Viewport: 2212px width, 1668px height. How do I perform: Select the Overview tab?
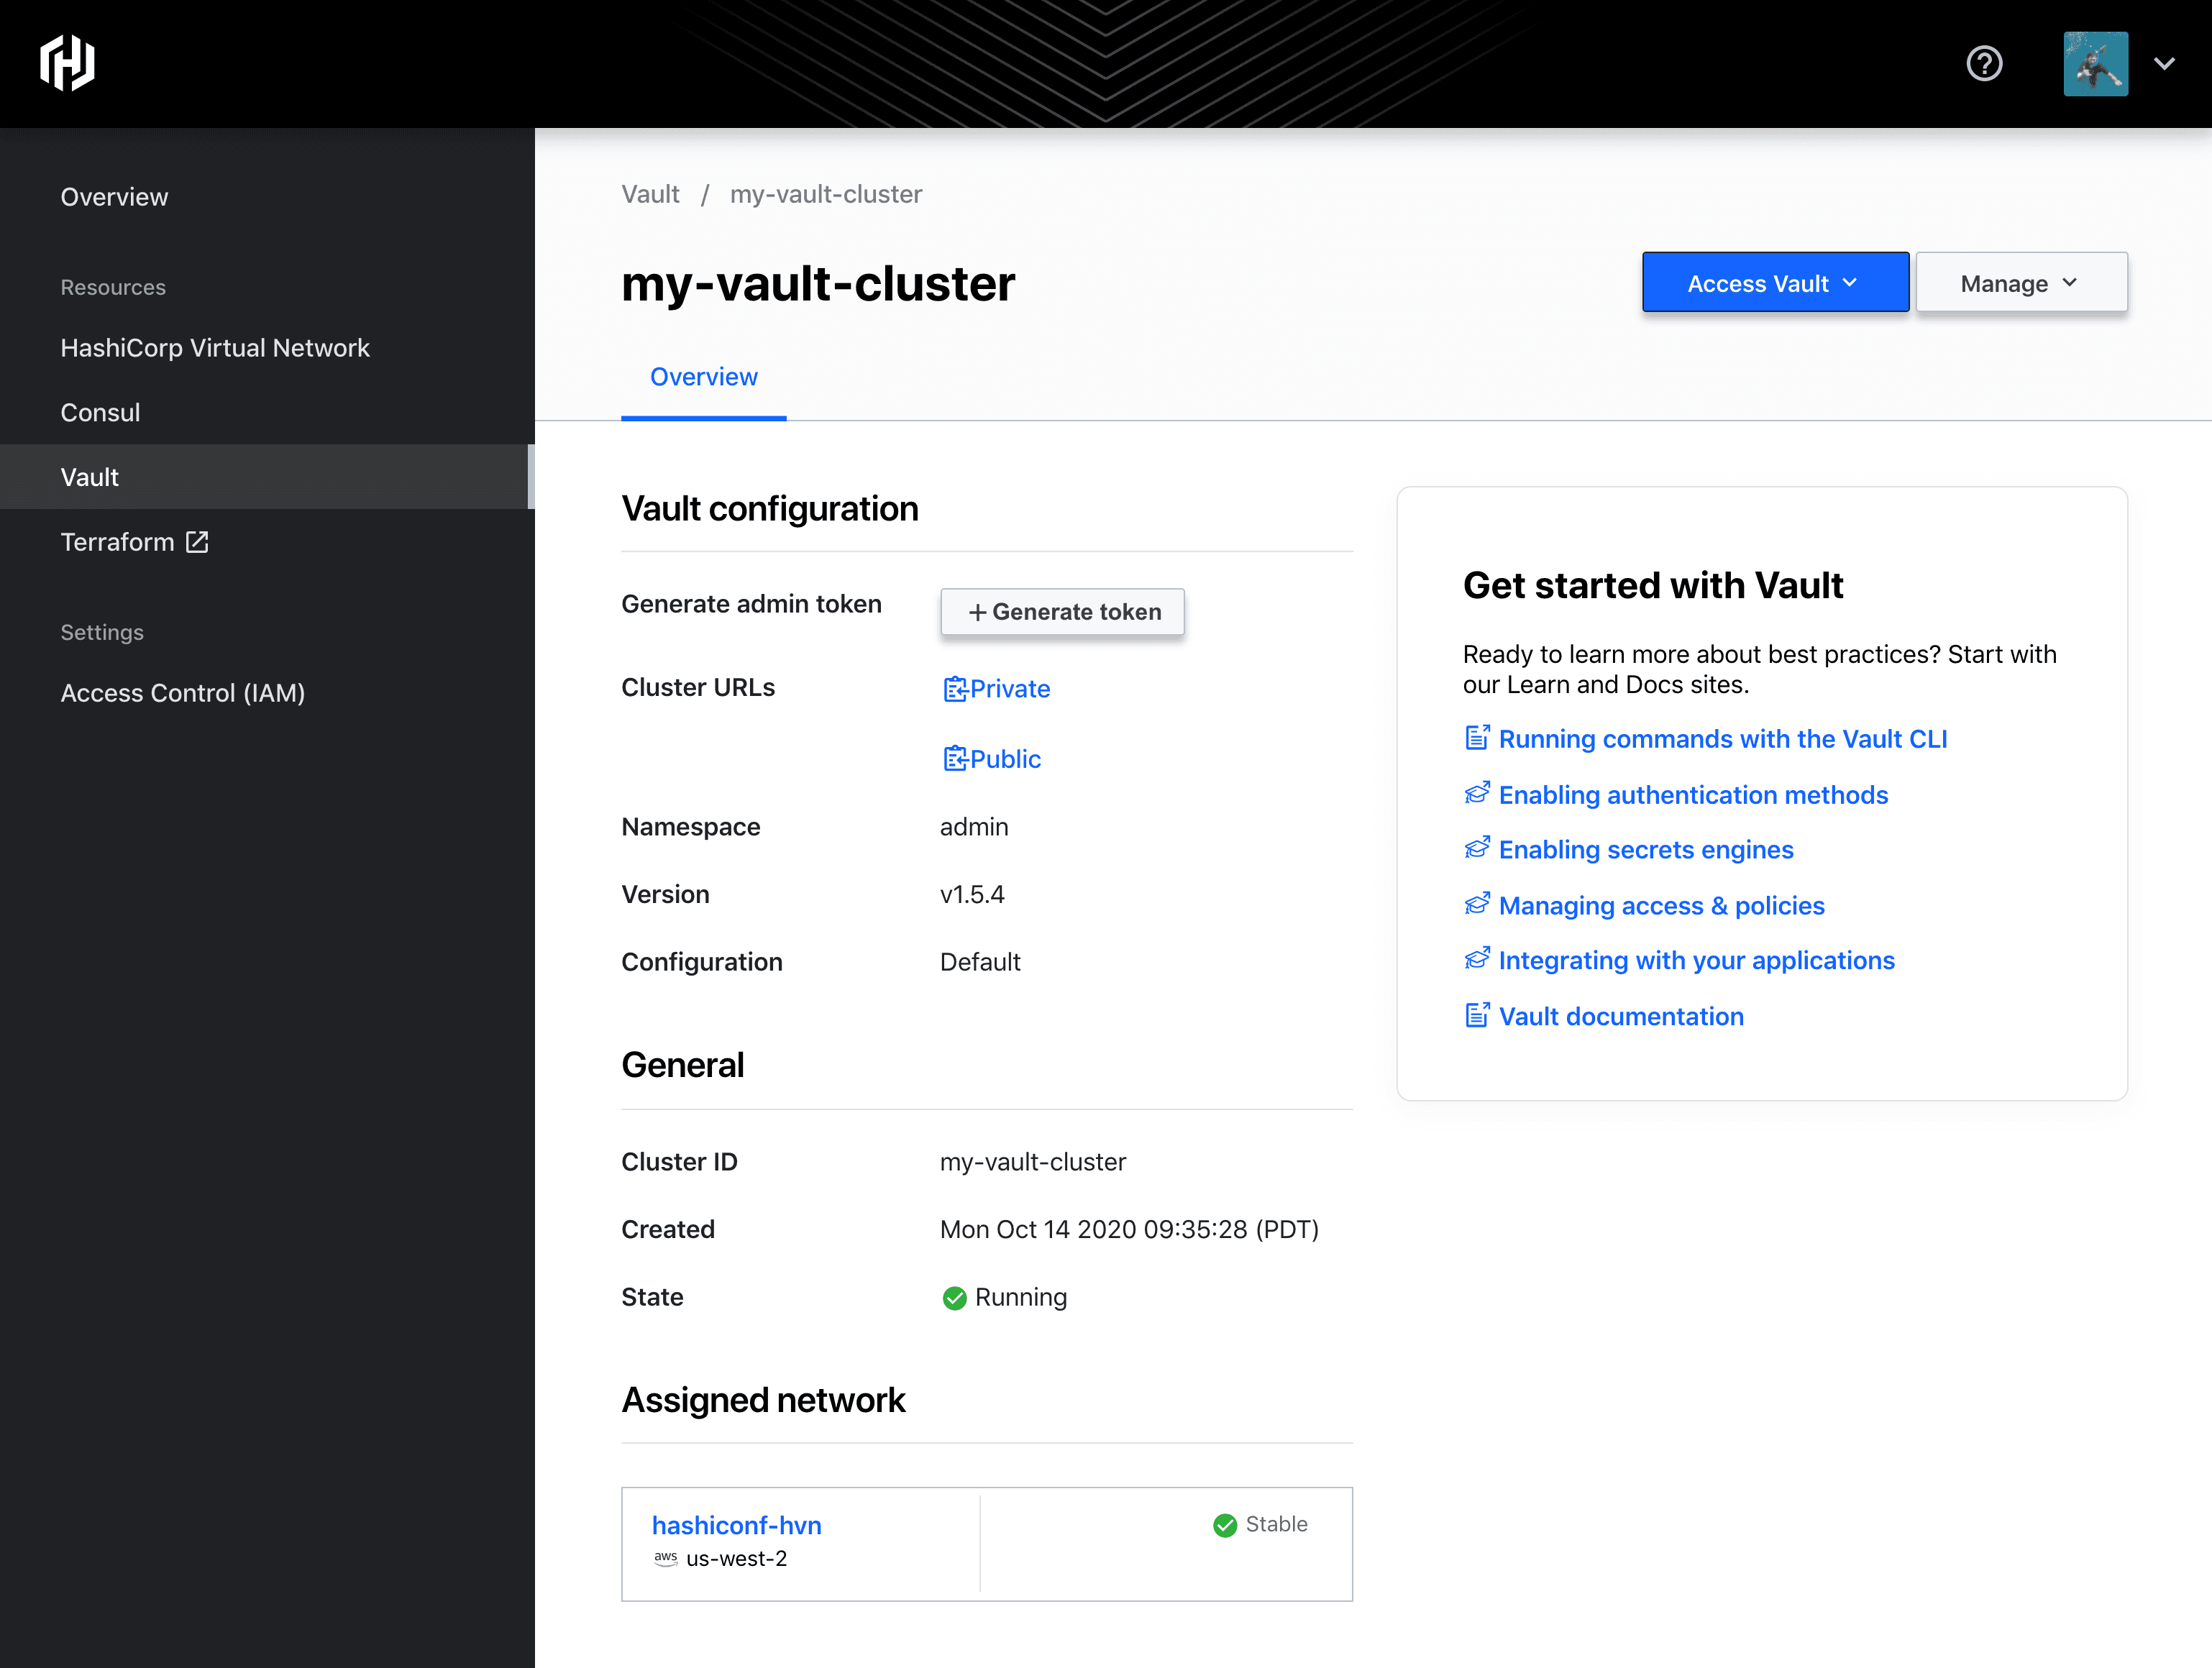[703, 377]
